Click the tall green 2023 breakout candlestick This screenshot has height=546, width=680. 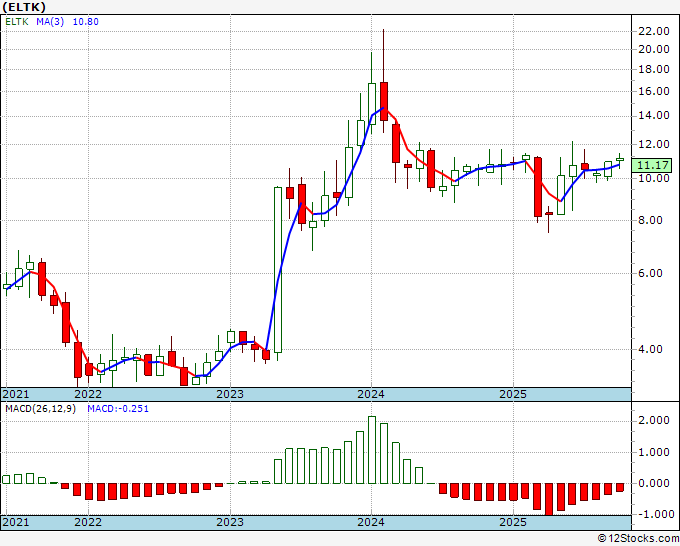(278, 270)
